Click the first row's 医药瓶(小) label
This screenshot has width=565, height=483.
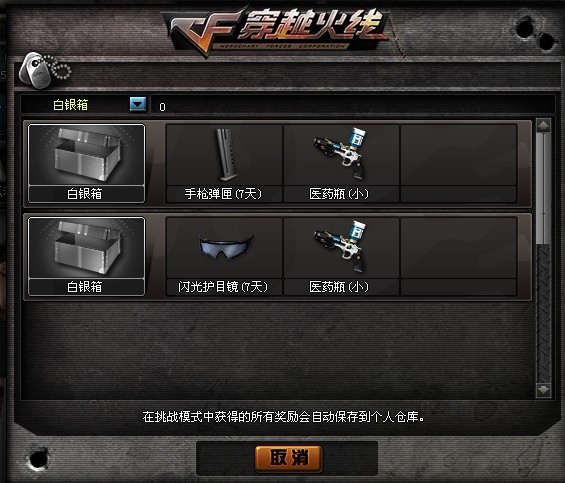tap(339, 194)
